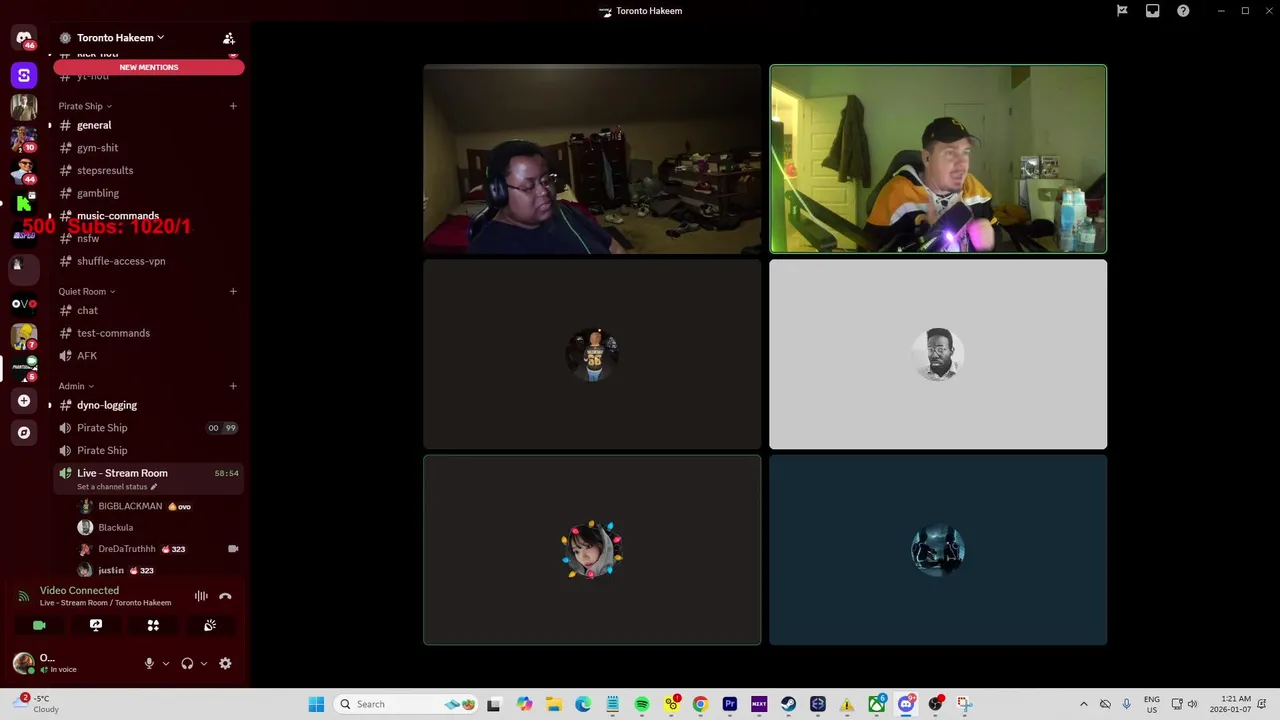Click the flag icon in title bar
The image size is (1280, 720).
tap(1122, 11)
